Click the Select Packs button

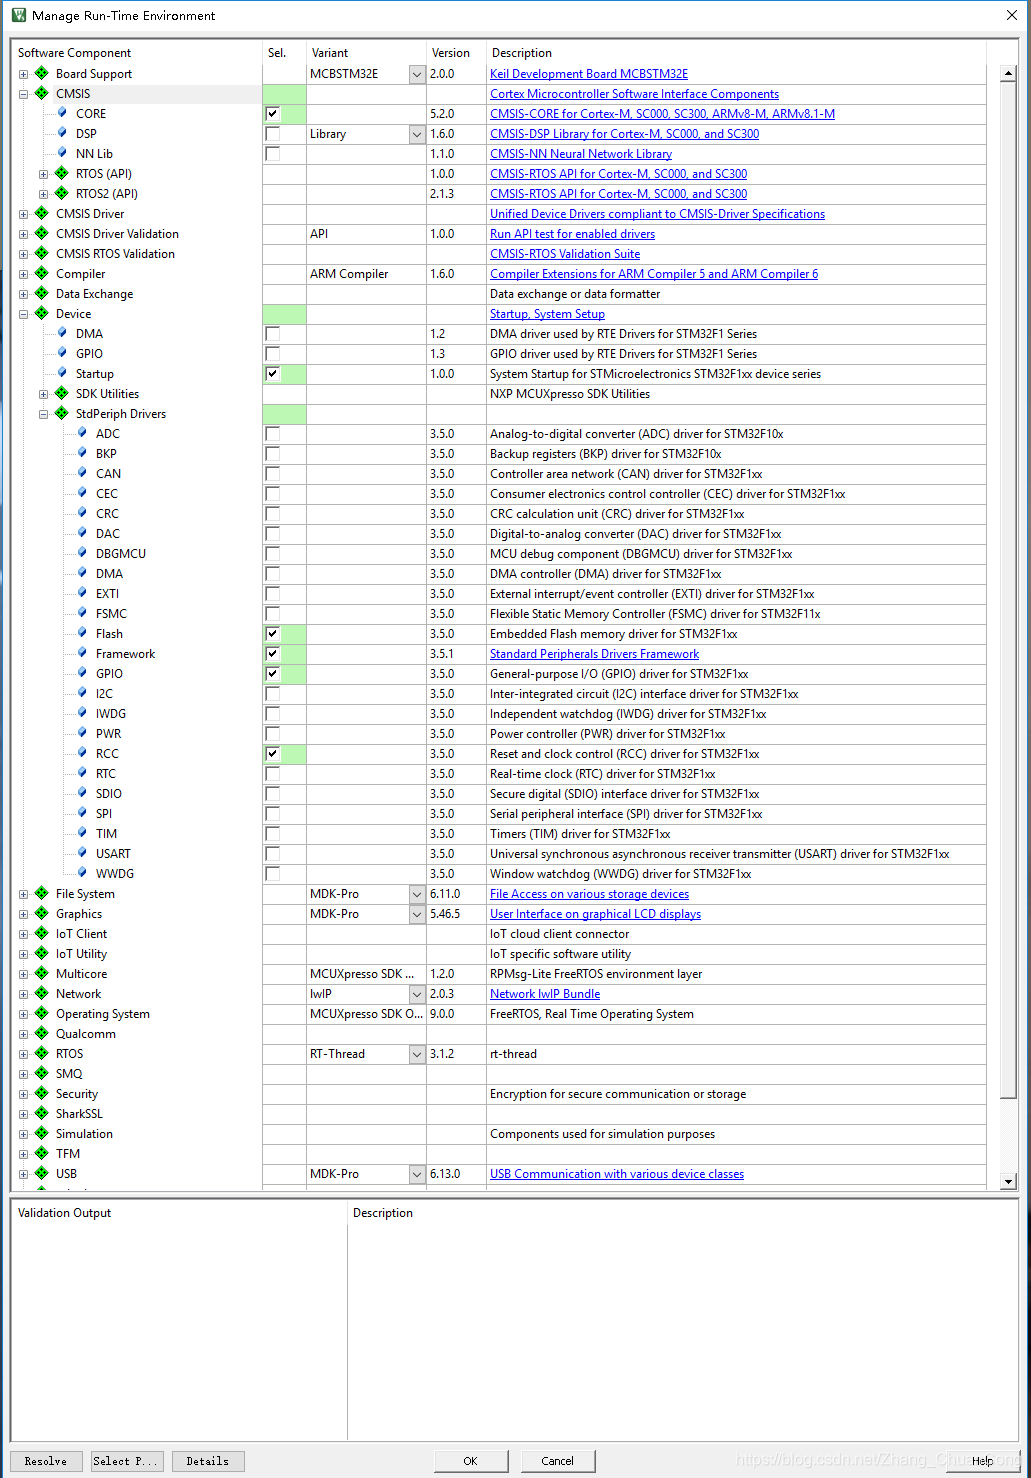[x=126, y=1461]
